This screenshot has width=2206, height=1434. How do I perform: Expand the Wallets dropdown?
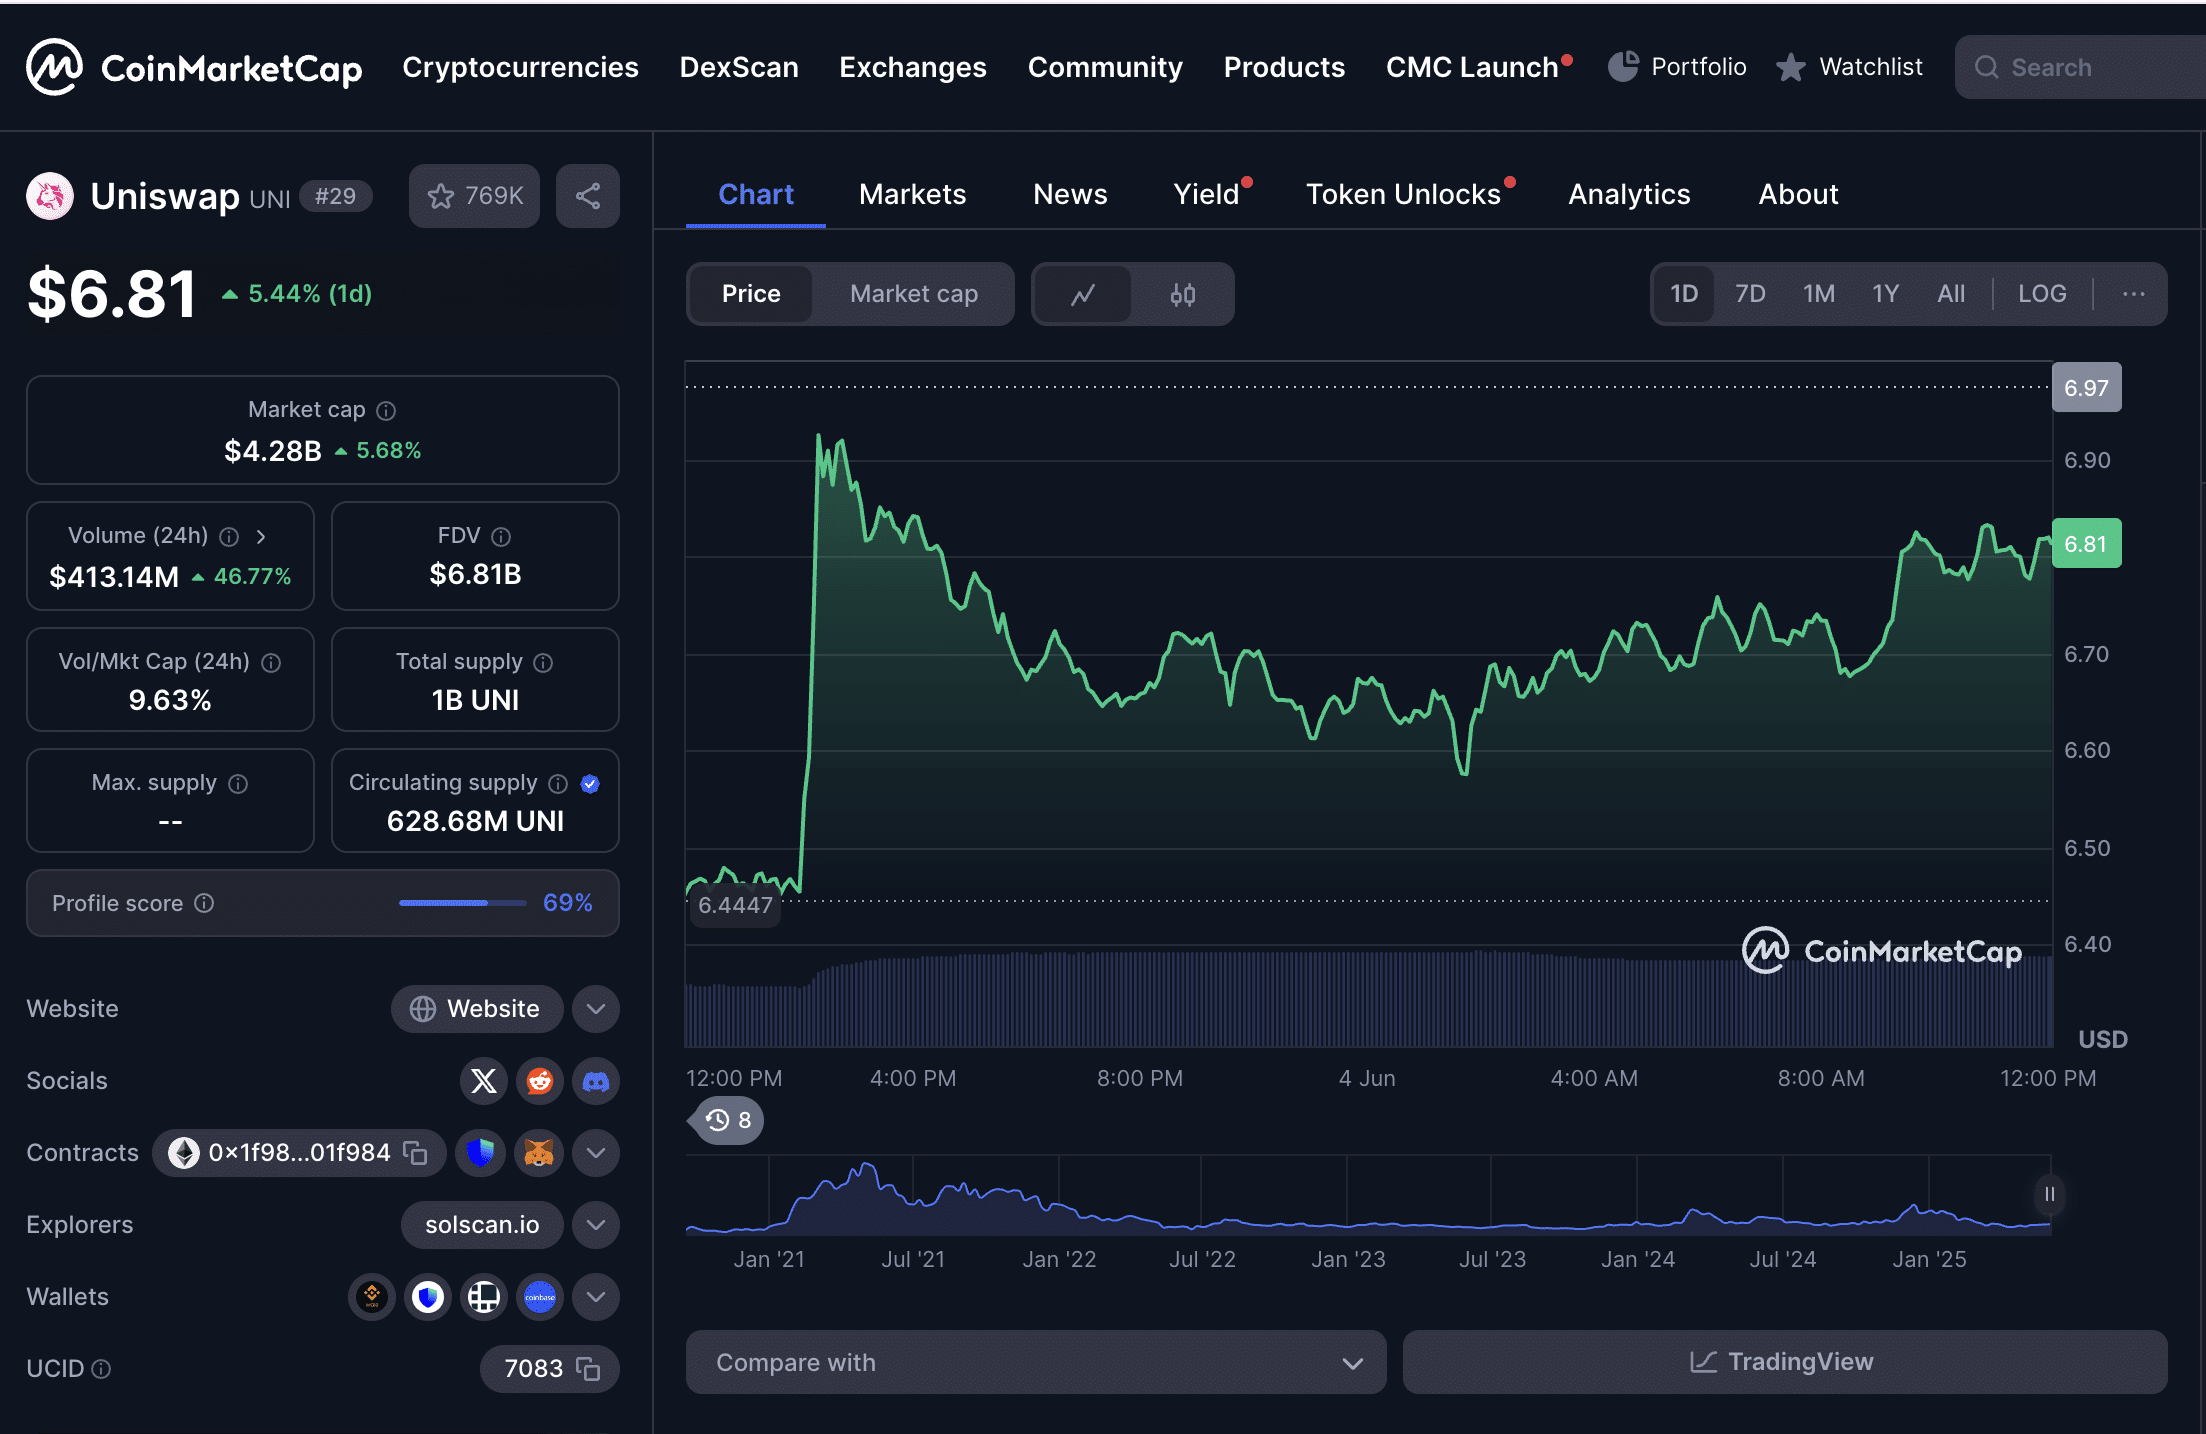tap(596, 1297)
